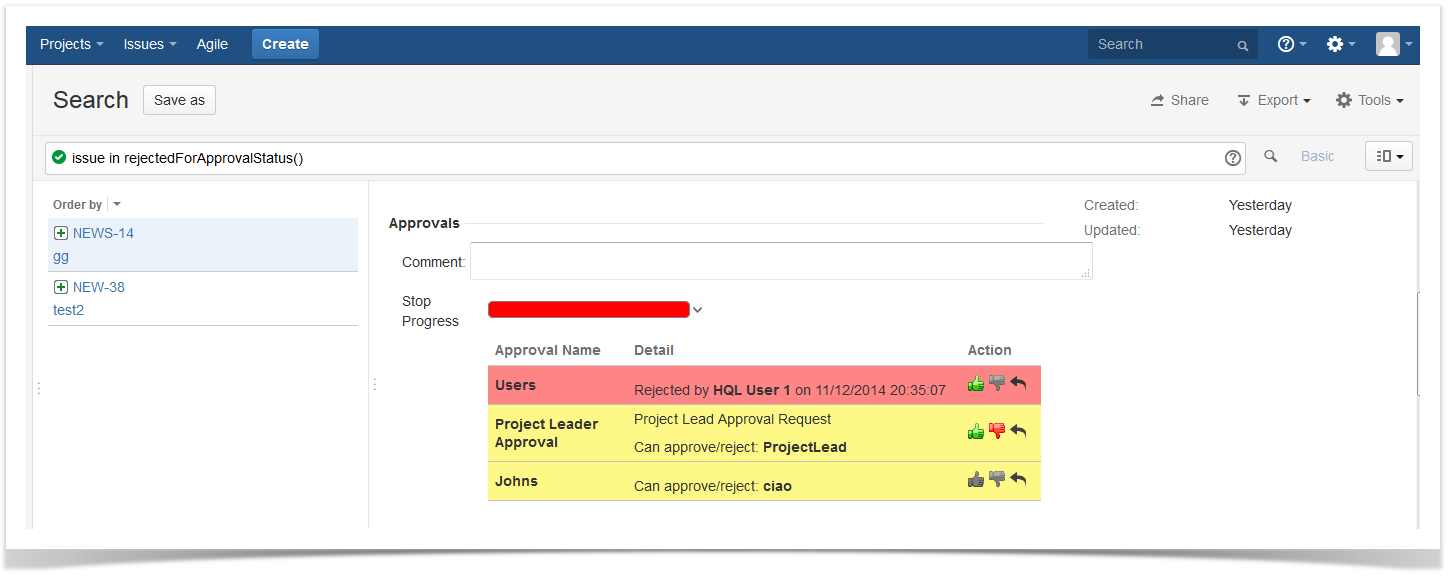Click the Create button
Viewport: 1454px width, 578px height.
coord(285,44)
